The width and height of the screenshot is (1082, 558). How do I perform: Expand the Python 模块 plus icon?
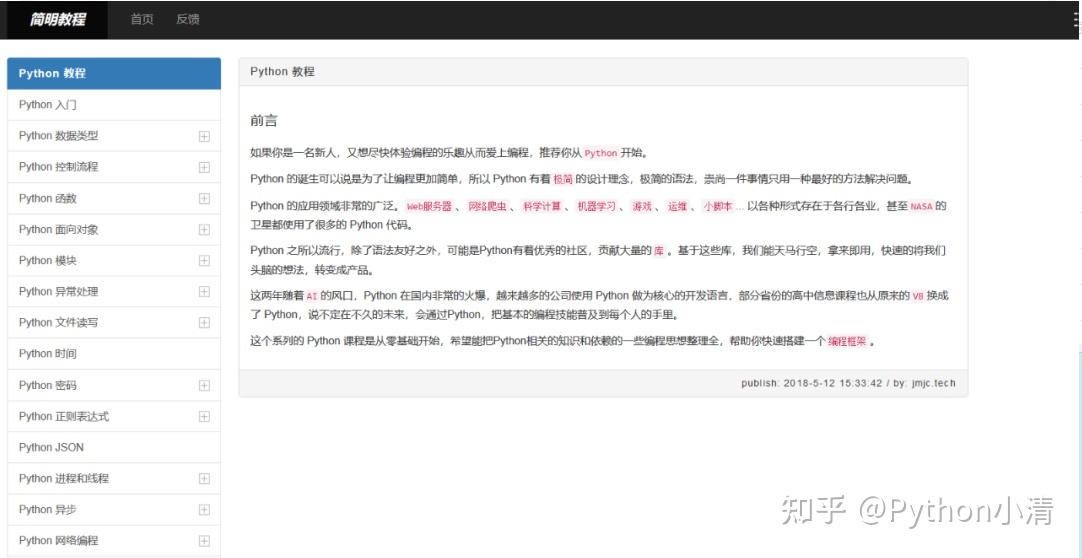click(x=204, y=261)
